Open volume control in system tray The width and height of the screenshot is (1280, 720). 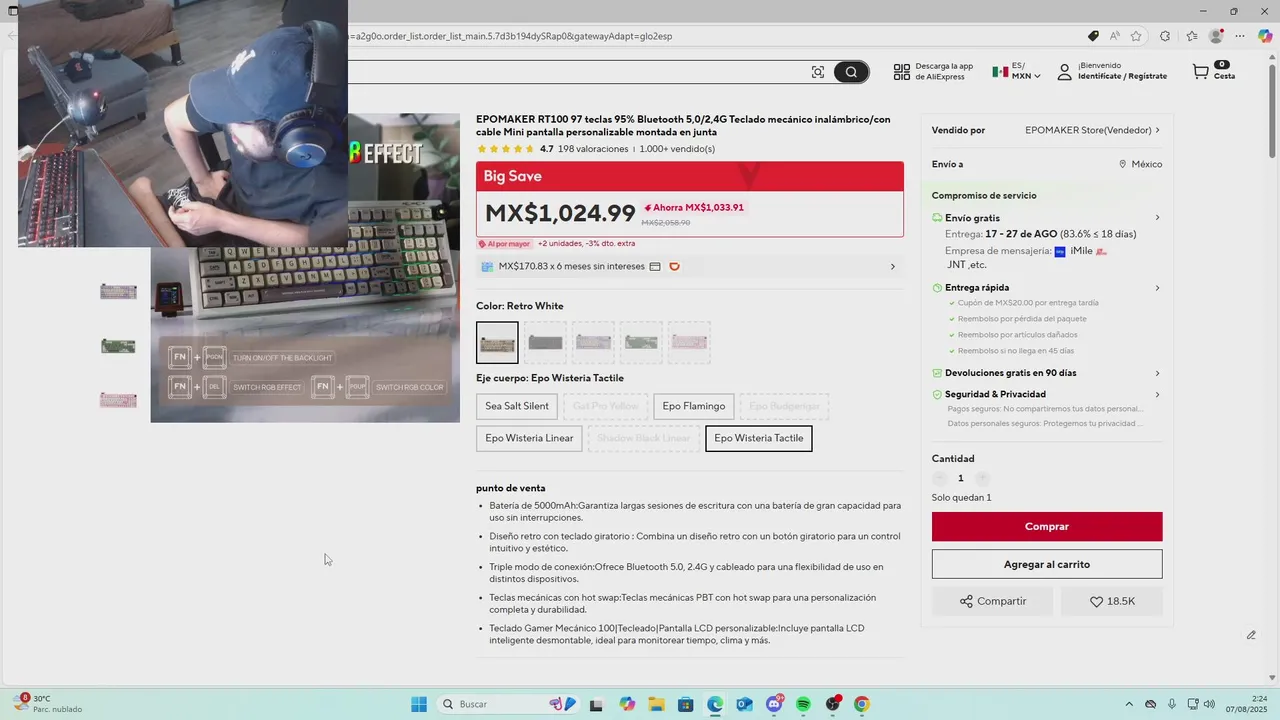coord(1209,704)
